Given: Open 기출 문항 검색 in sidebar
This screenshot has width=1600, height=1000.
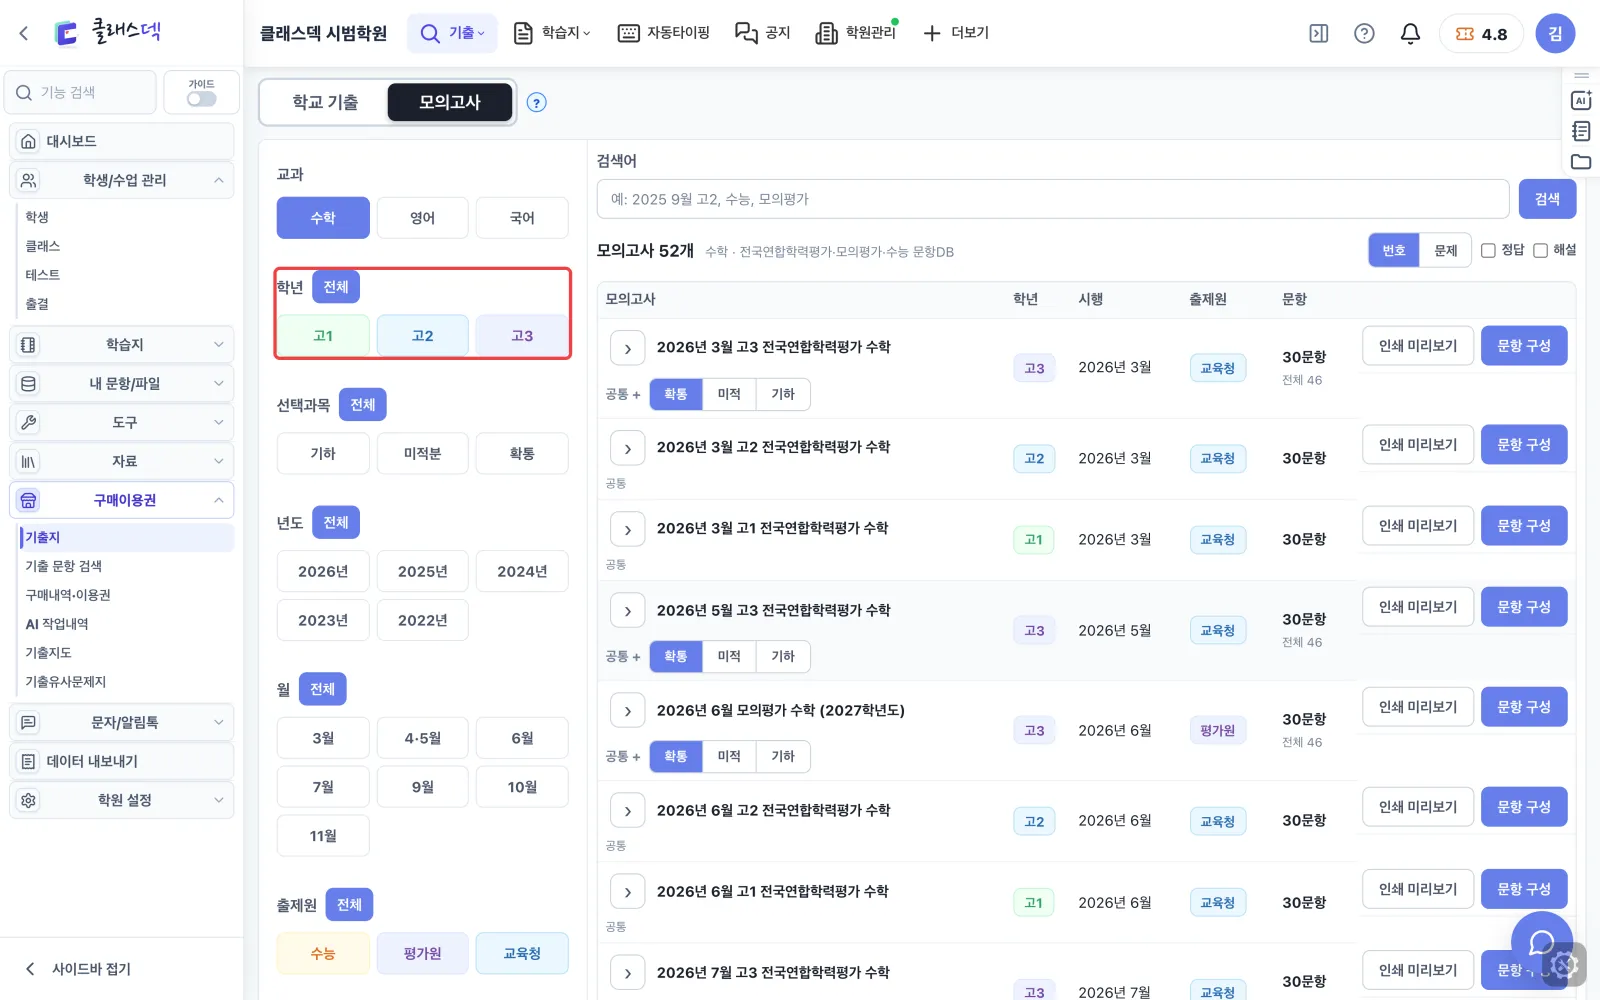Looking at the screenshot, I should [x=64, y=566].
